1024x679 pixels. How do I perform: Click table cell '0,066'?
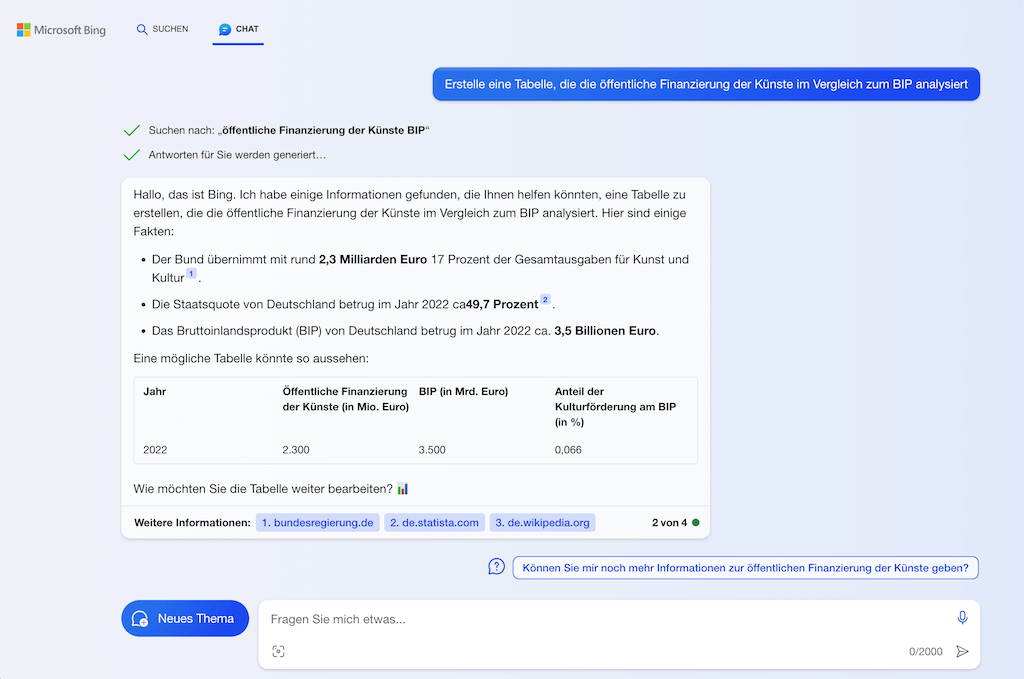click(x=568, y=450)
